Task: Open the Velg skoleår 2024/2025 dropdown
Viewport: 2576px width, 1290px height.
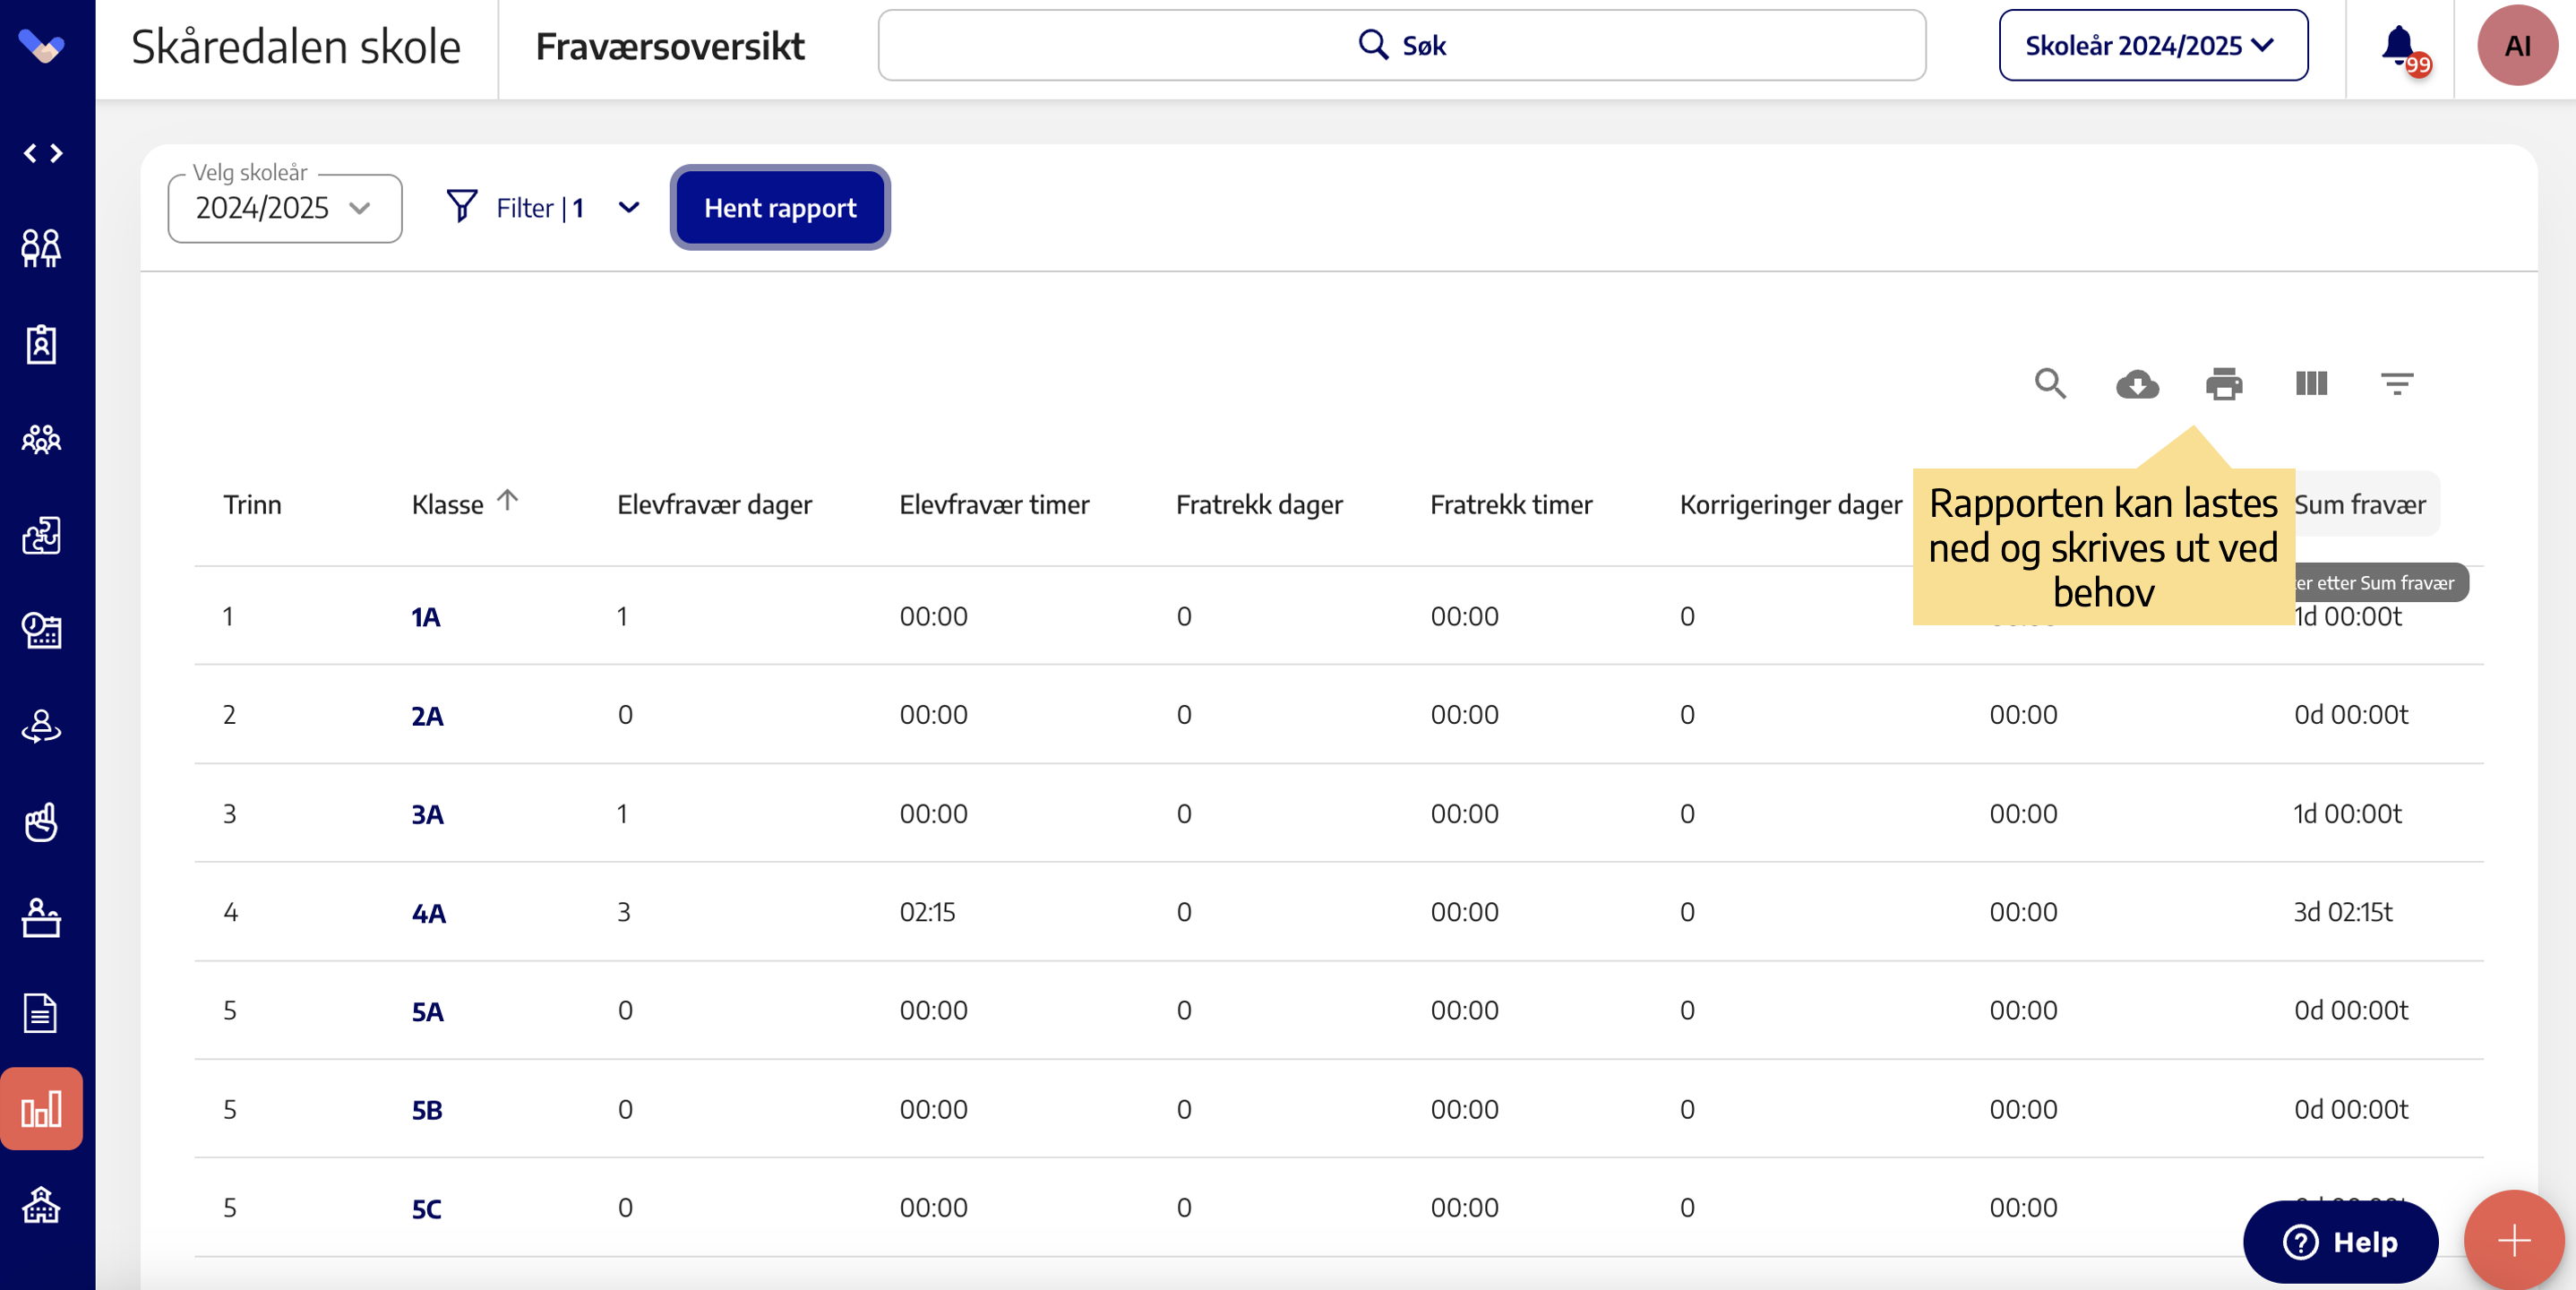Action: pyautogui.click(x=285, y=208)
